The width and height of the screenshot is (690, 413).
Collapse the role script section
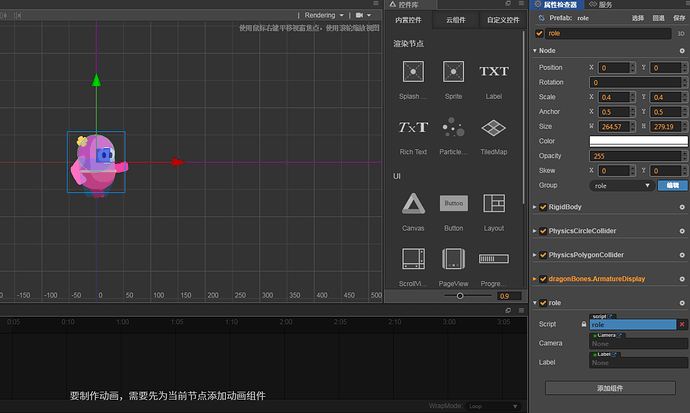[535, 303]
